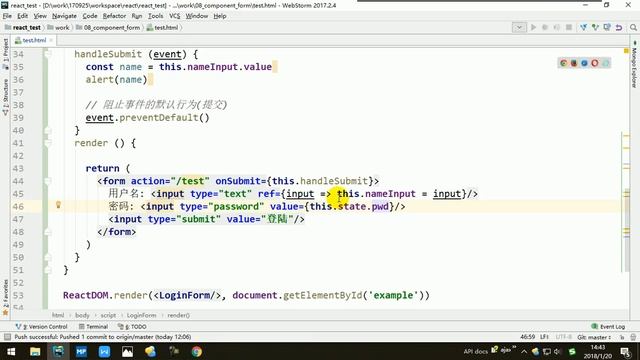Open Event Log panel
The width and height of the screenshot is (640, 360).
coord(608,327)
